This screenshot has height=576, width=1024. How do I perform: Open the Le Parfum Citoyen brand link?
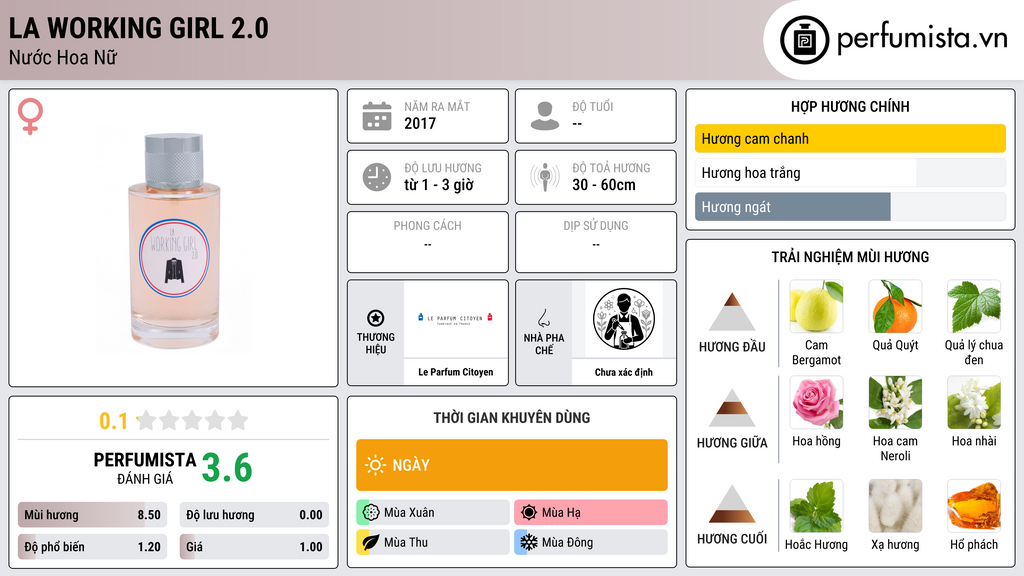pyautogui.click(x=456, y=372)
